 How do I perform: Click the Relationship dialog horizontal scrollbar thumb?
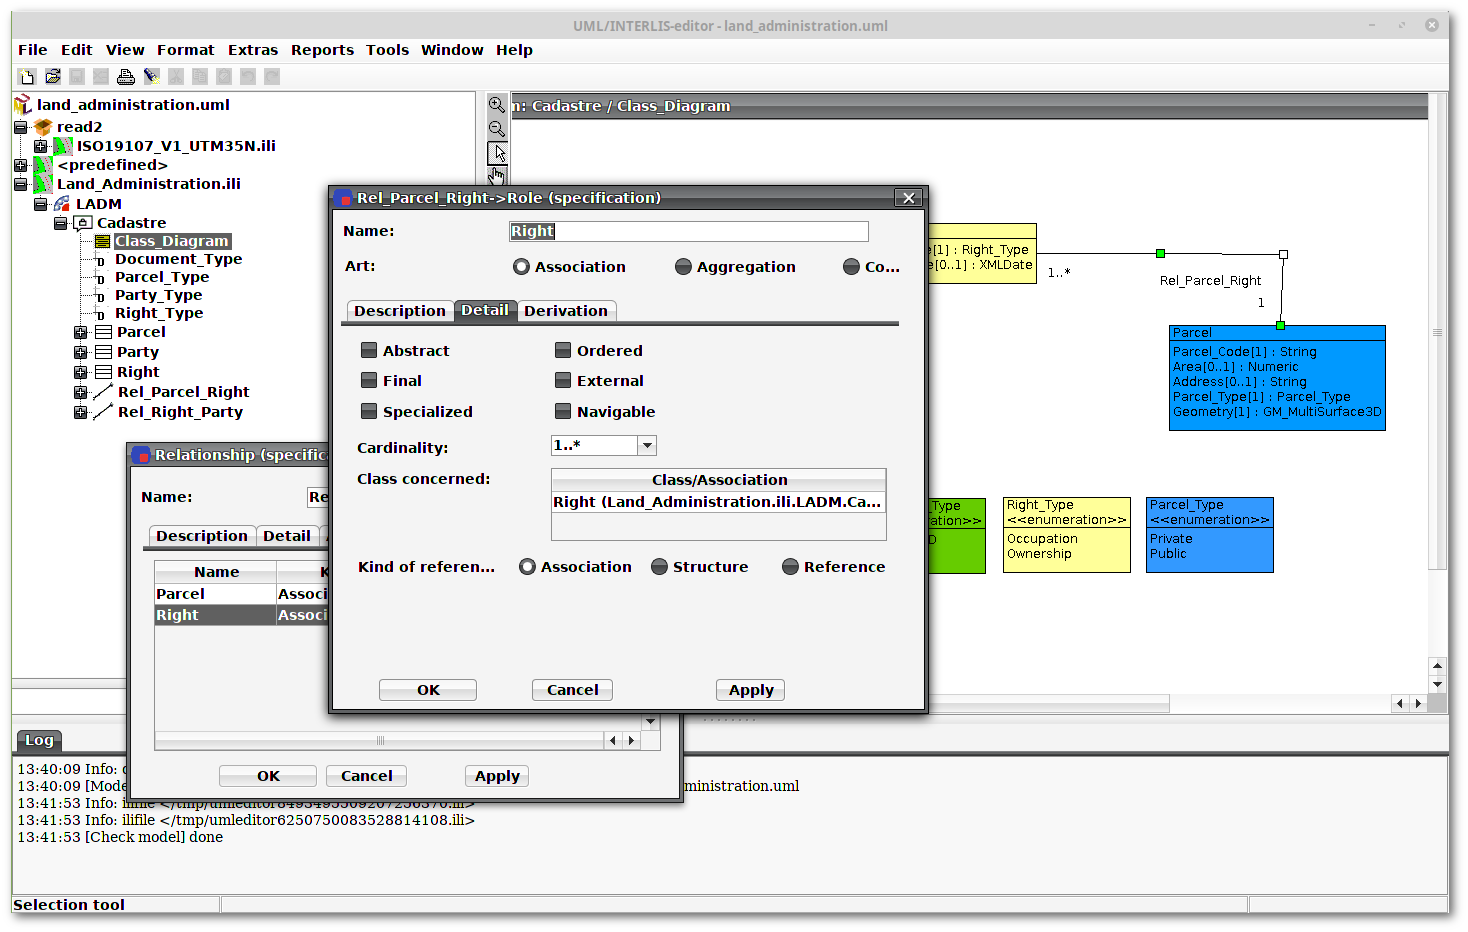[380, 741]
